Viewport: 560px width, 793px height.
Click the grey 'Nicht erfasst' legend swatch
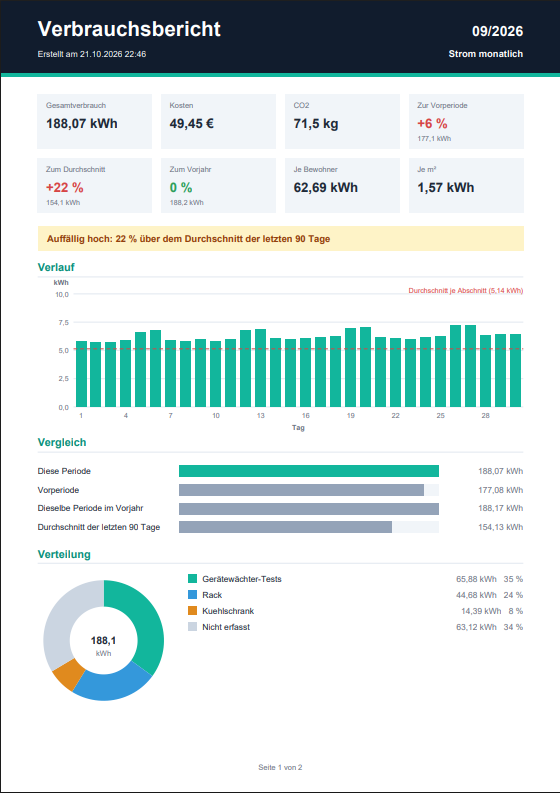[192, 627]
